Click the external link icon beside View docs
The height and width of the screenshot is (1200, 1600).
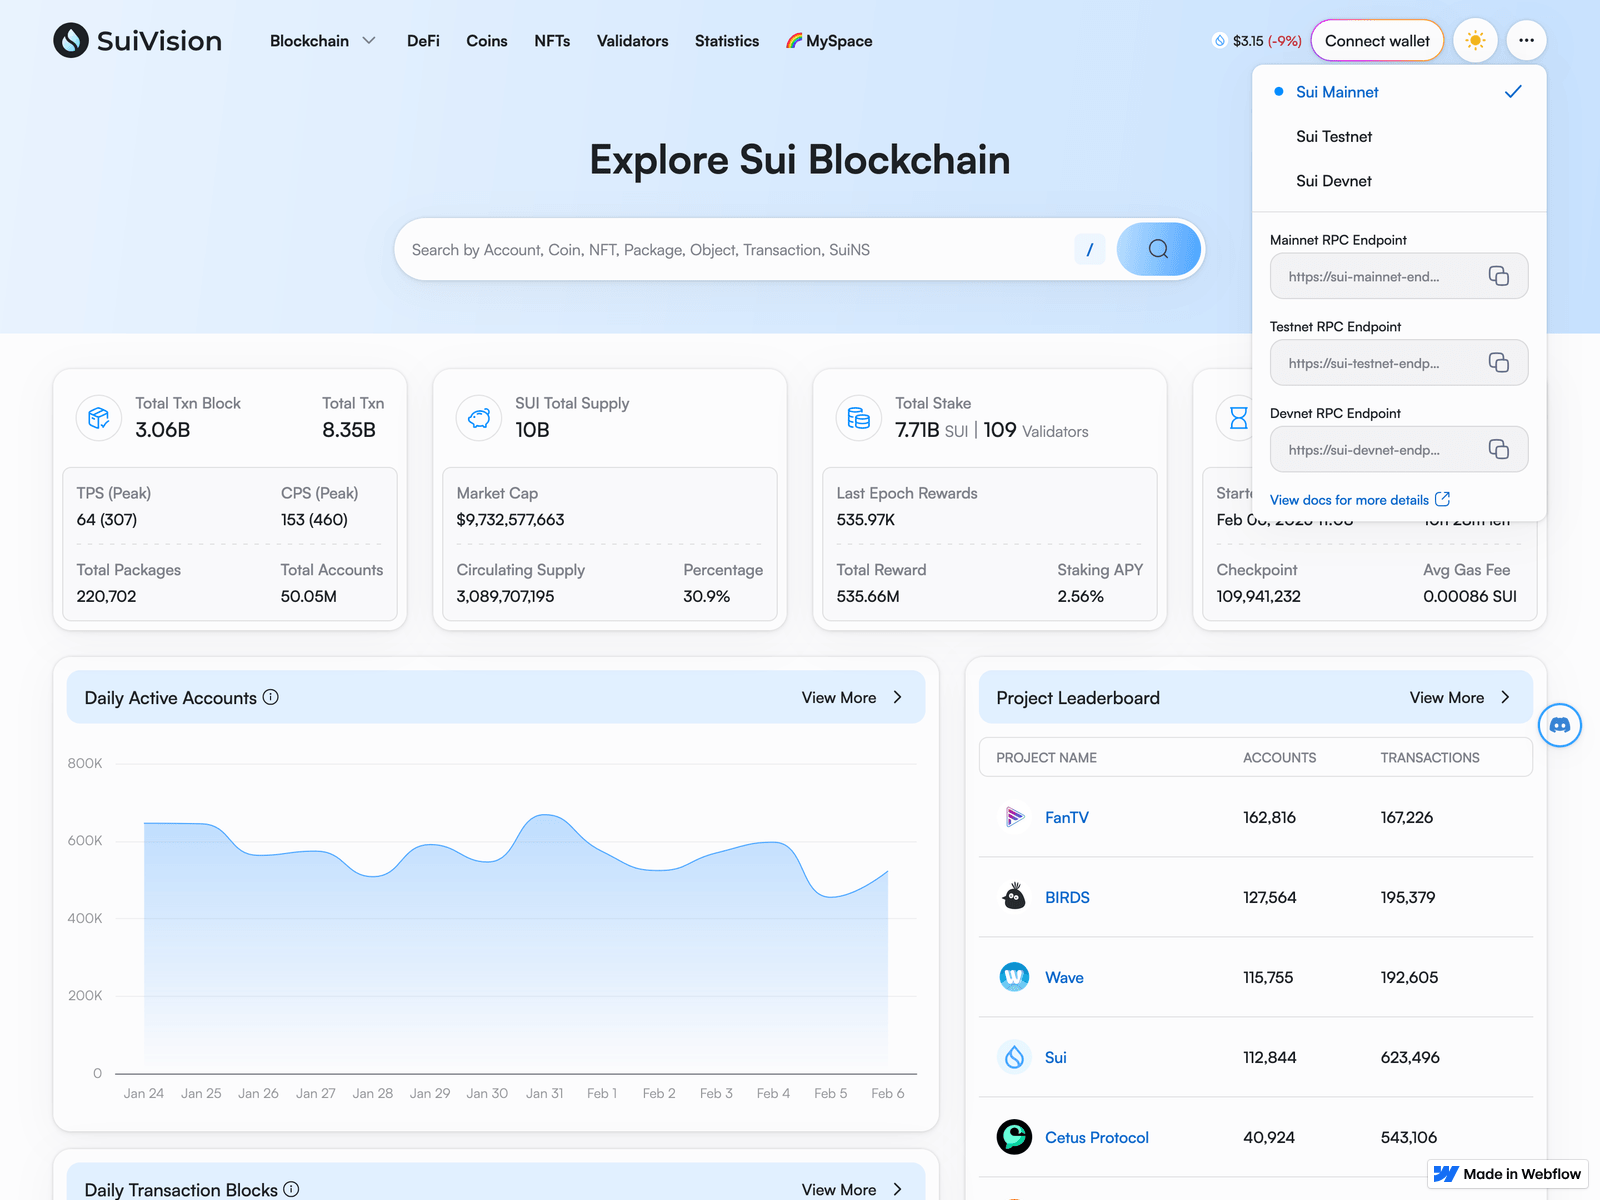point(1442,499)
